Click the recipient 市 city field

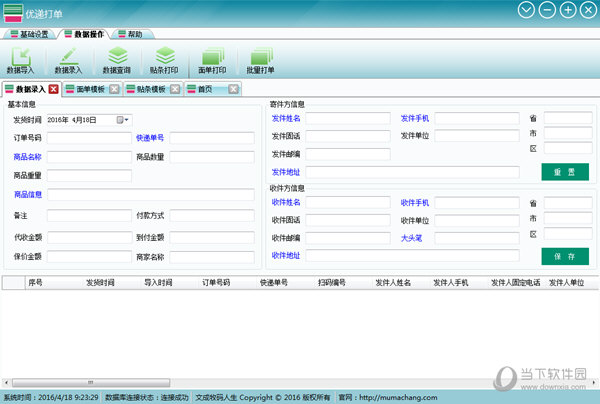(x=568, y=218)
